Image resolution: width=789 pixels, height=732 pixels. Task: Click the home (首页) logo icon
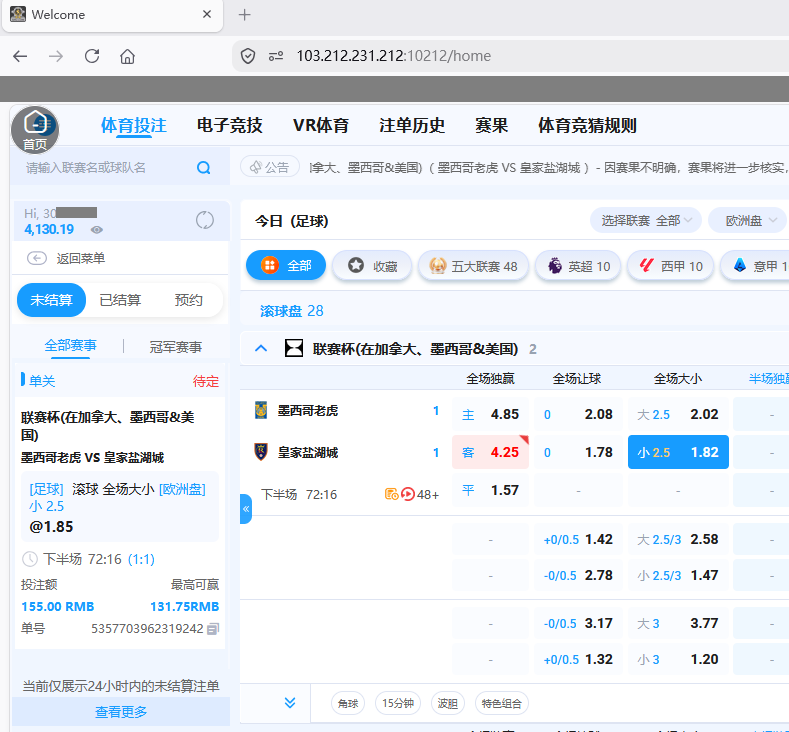click(x=35, y=129)
